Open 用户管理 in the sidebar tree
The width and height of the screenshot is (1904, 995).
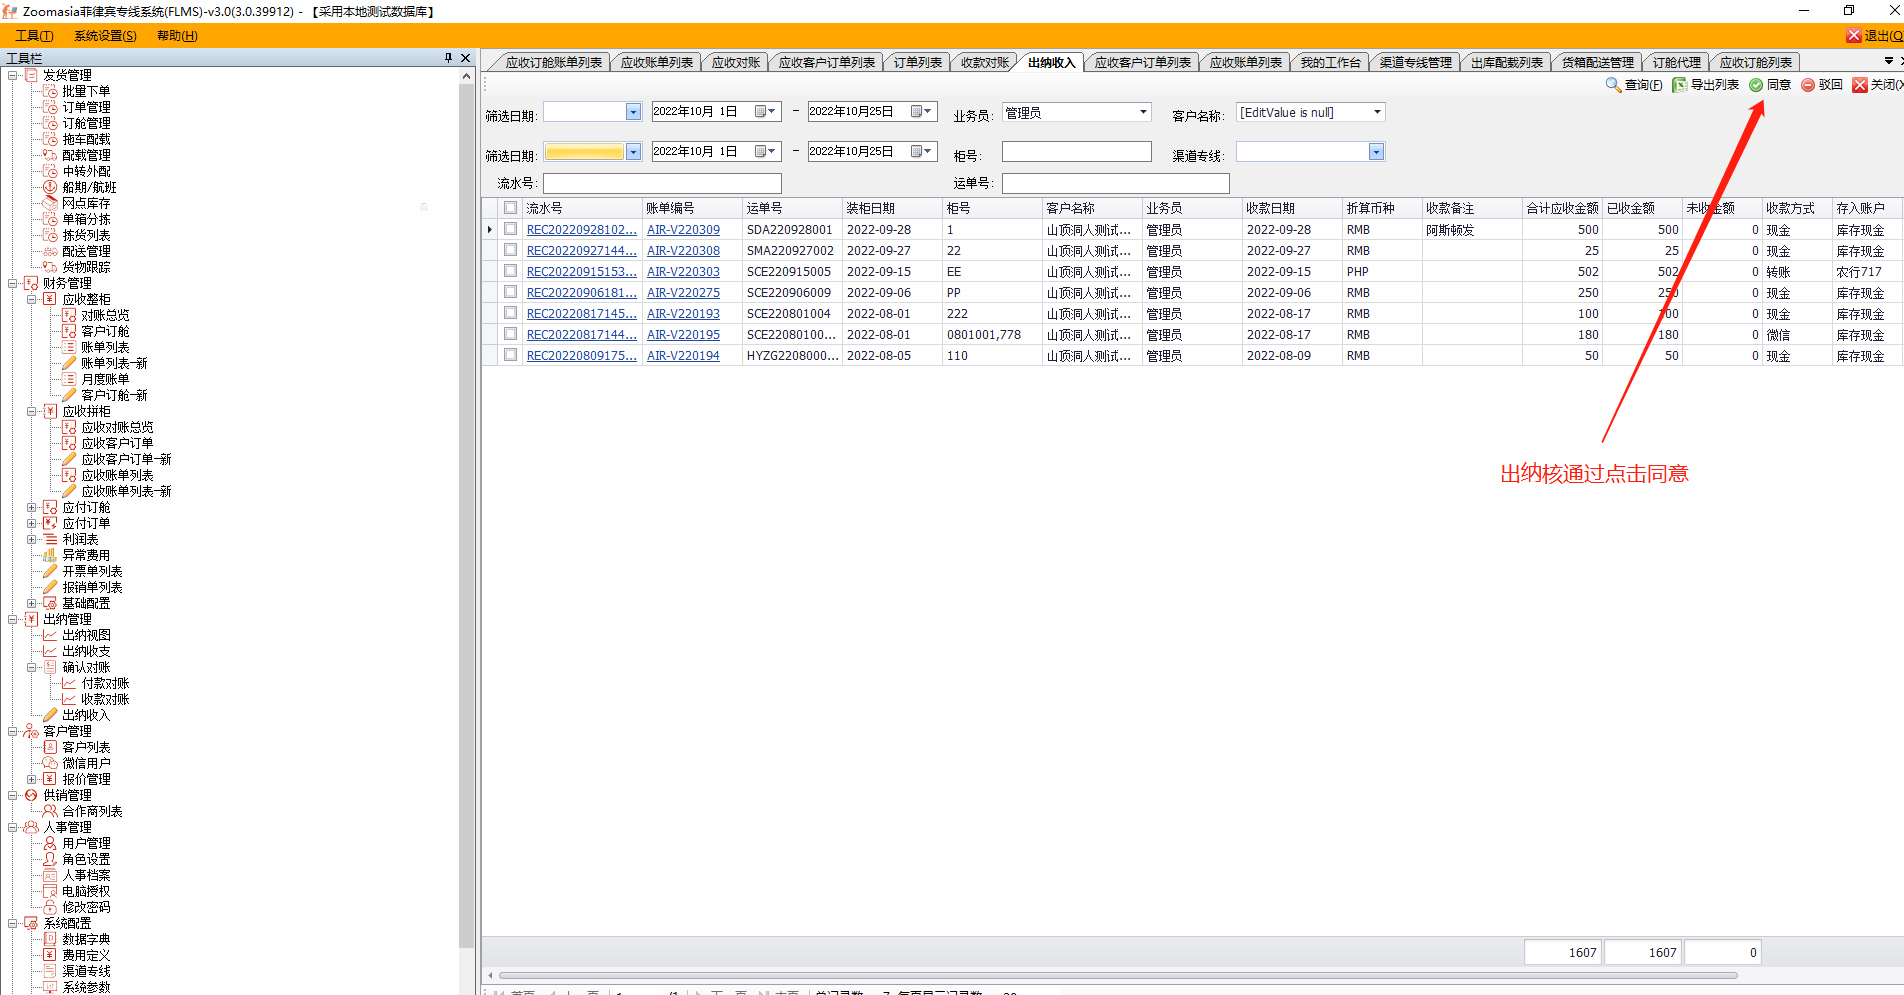tap(86, 843)
